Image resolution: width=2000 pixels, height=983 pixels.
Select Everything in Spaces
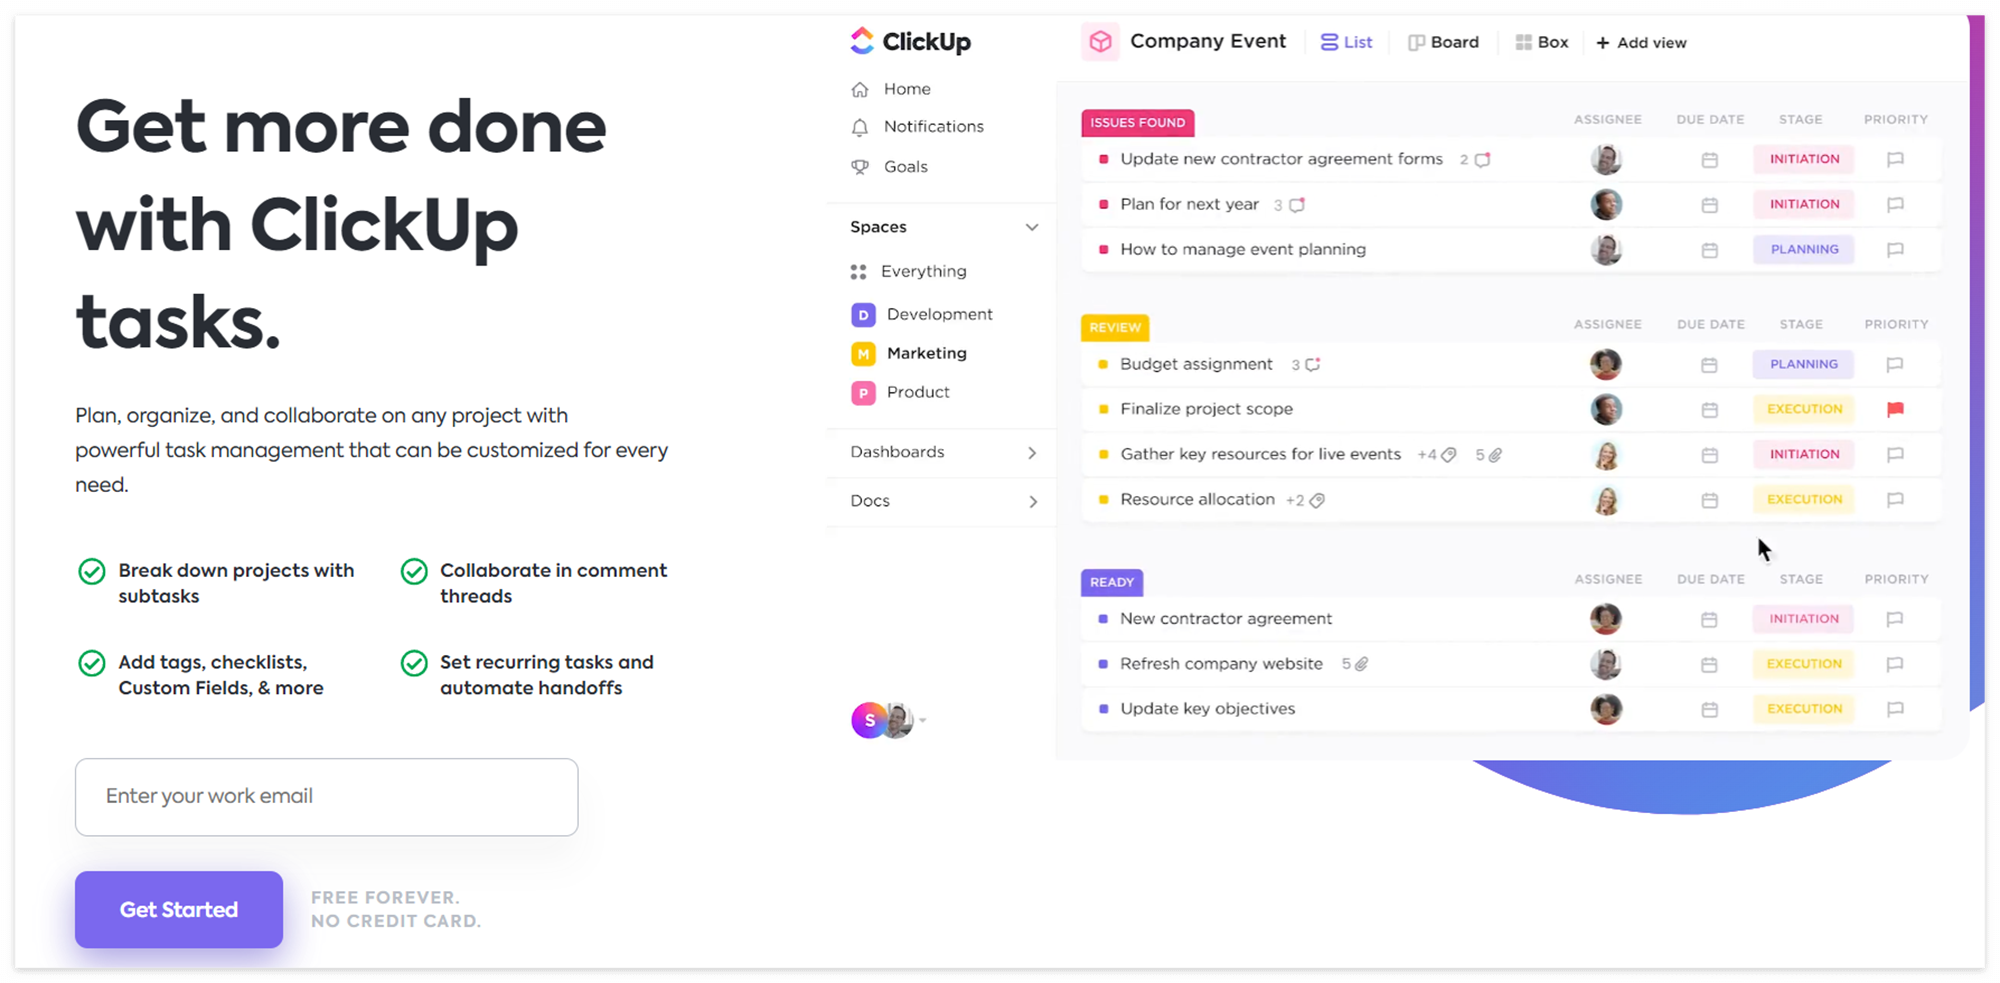(908, 271)
